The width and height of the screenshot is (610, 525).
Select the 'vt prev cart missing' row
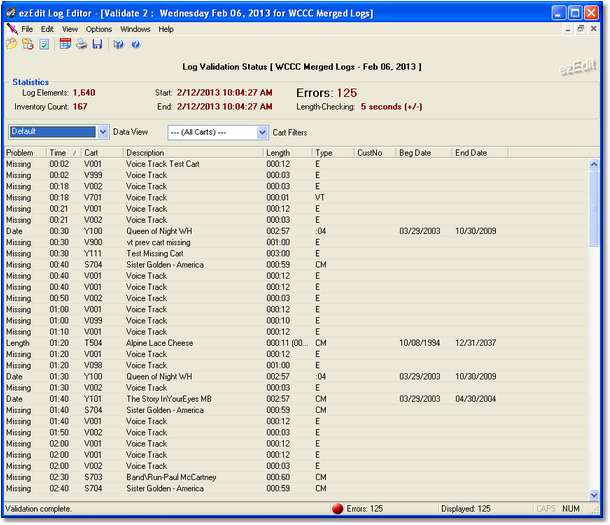tap(296, 242)
